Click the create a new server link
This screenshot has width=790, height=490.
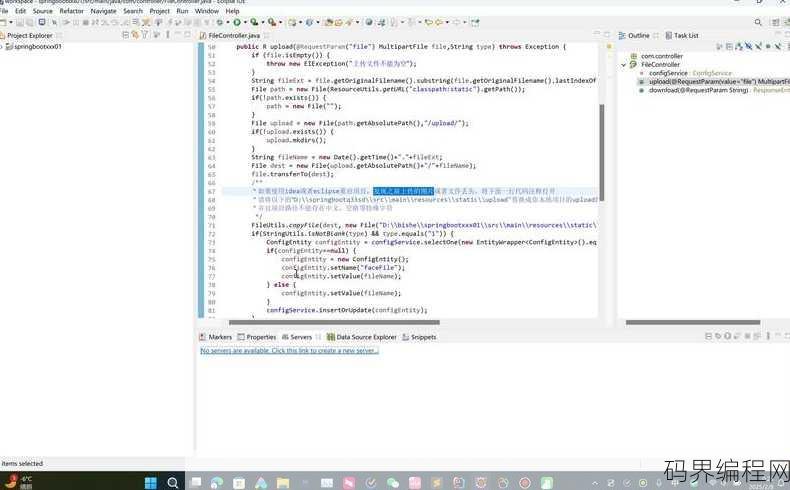pyautogui.click(x=289, y=351)
